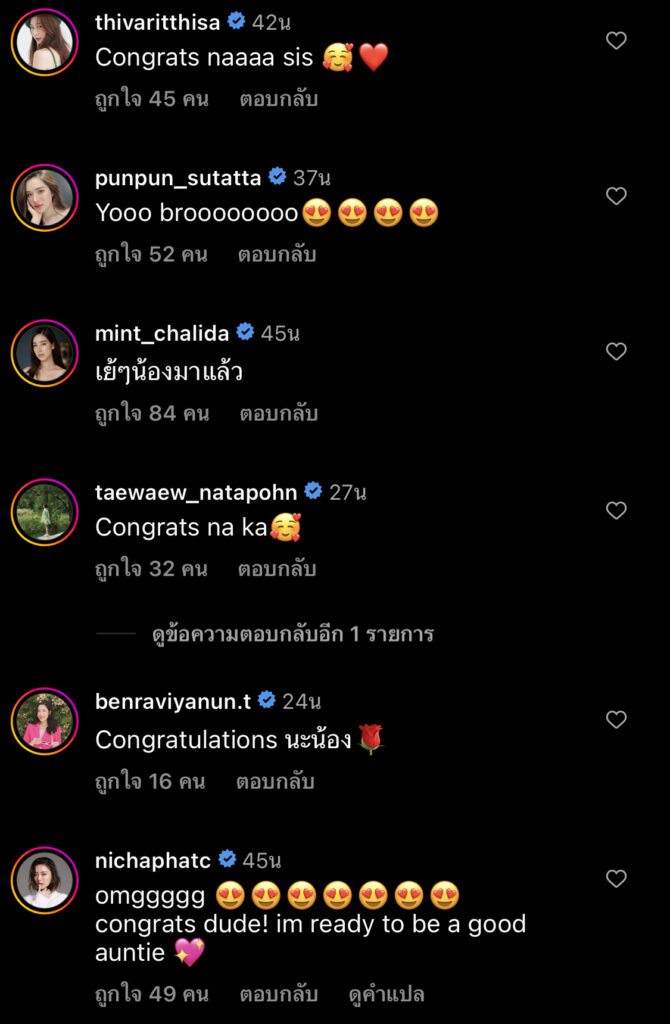Viewport: 670px width, 1024px height.
Task: Like mint_chalida's comment
Action: click(x=617, y=351)
